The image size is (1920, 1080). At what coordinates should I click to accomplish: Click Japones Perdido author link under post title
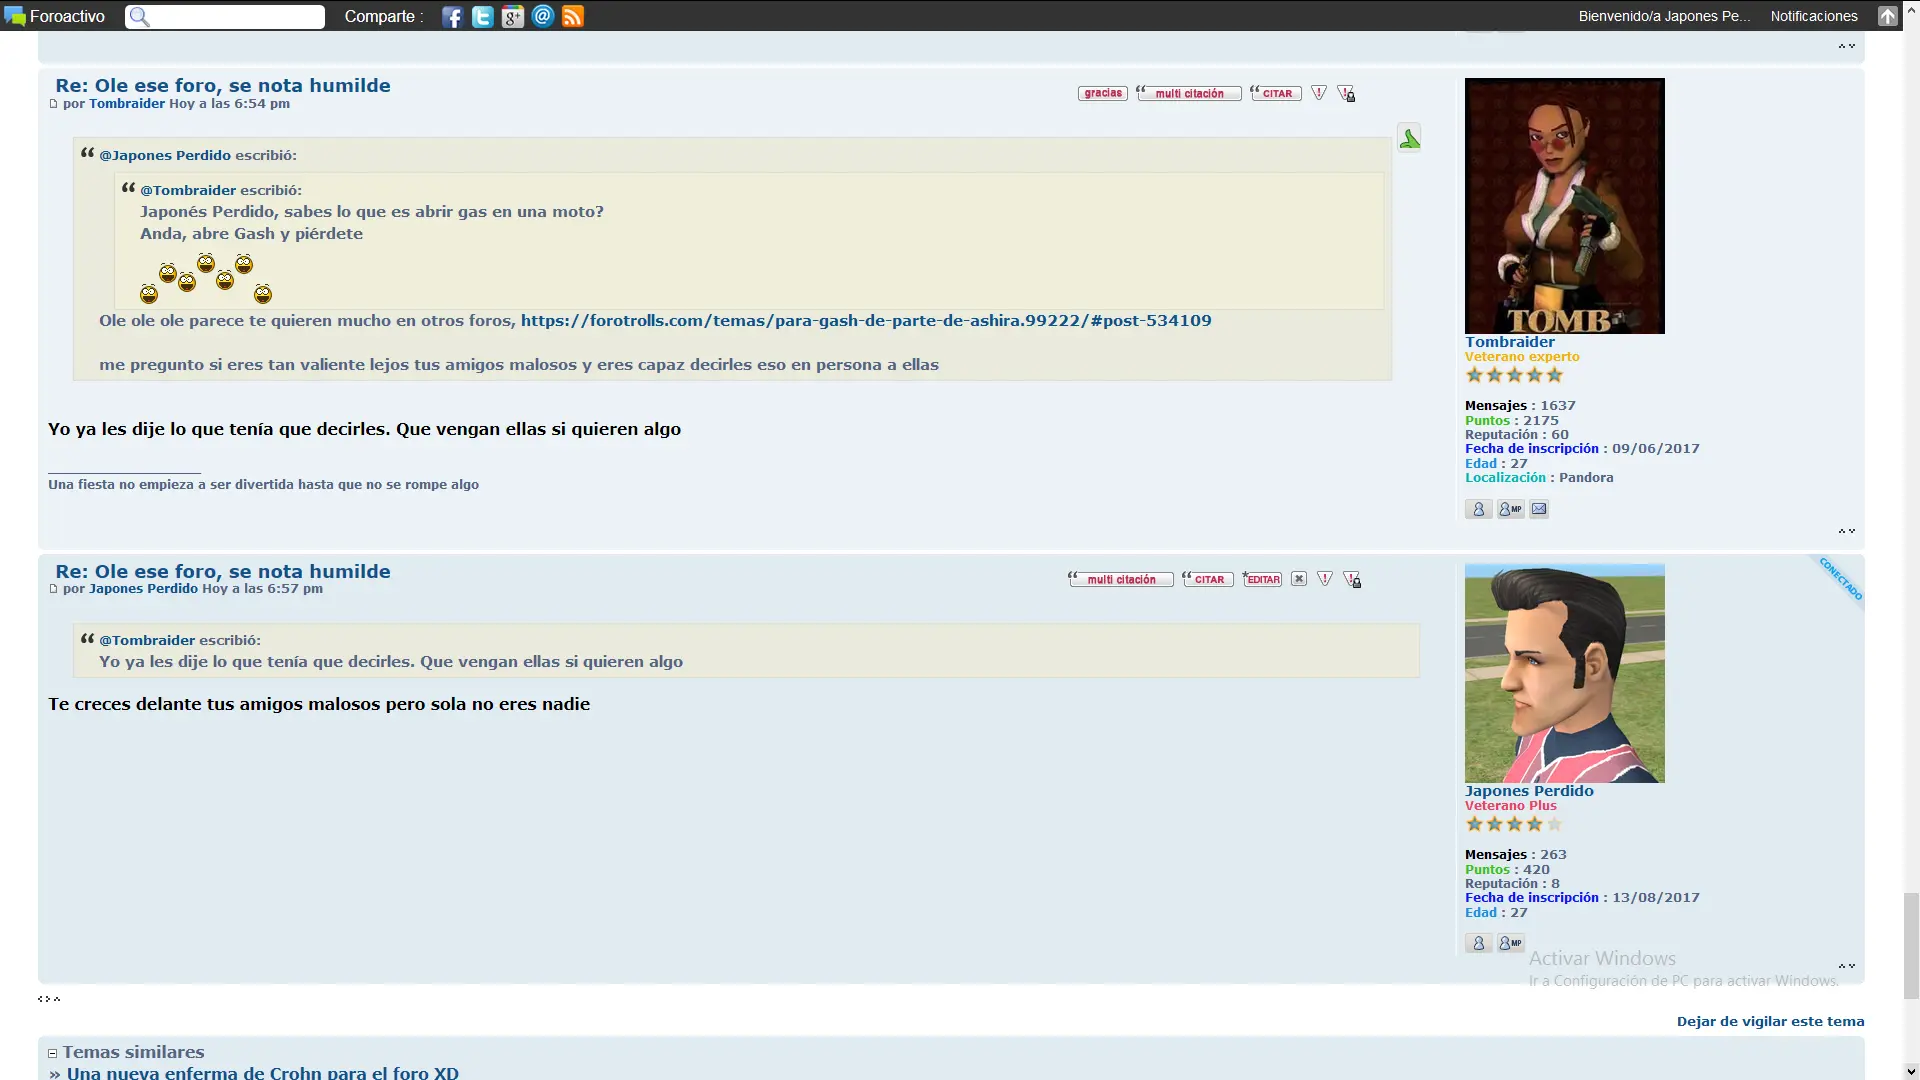[x=143, y=589]
